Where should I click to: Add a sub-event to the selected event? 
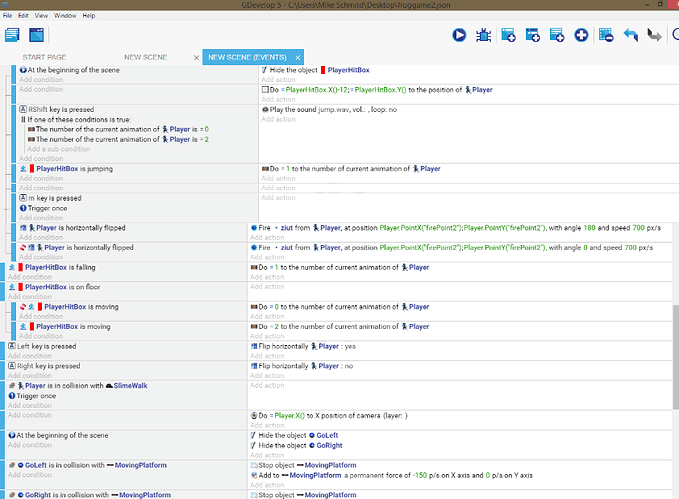532,35
